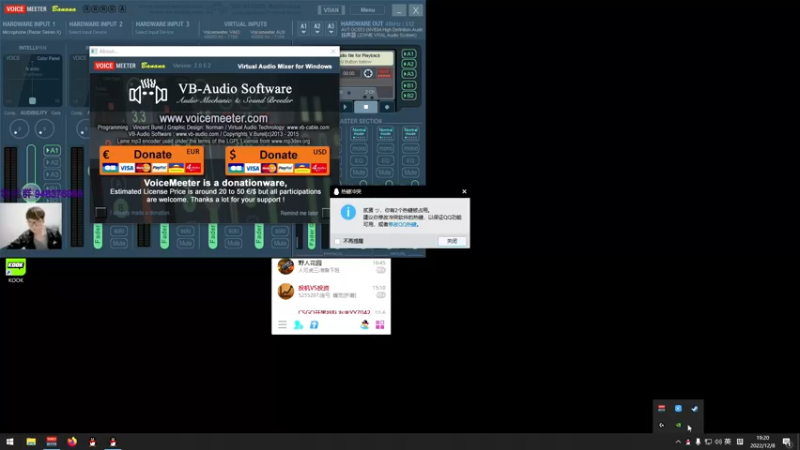This screenshot has width=800, height=450.
Task: Open the second QQ chat timed 15:10
Action: coord(331,291)
